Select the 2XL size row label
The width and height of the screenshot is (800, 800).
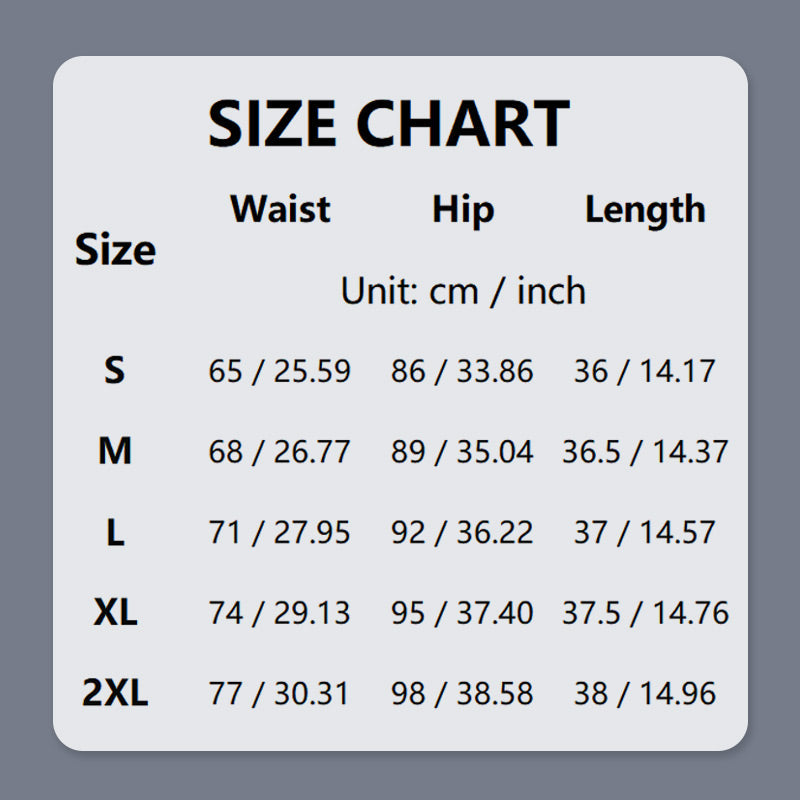coord(115,693)
